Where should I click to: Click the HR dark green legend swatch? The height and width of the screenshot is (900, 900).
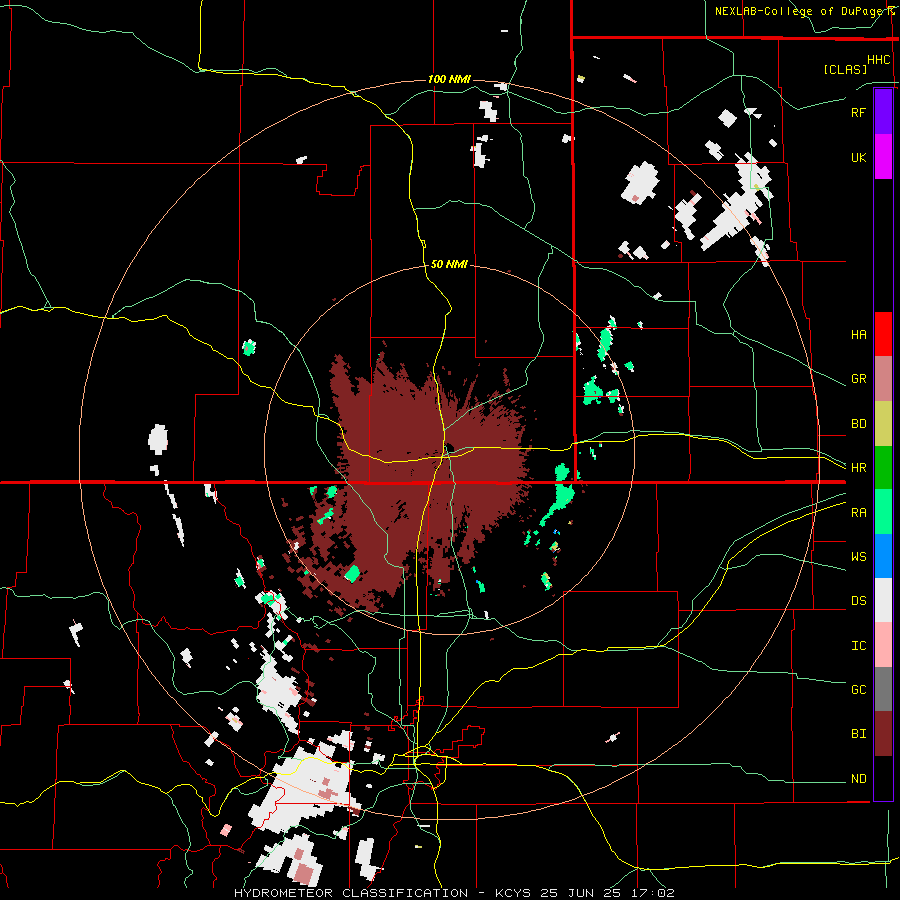point(883,468)
